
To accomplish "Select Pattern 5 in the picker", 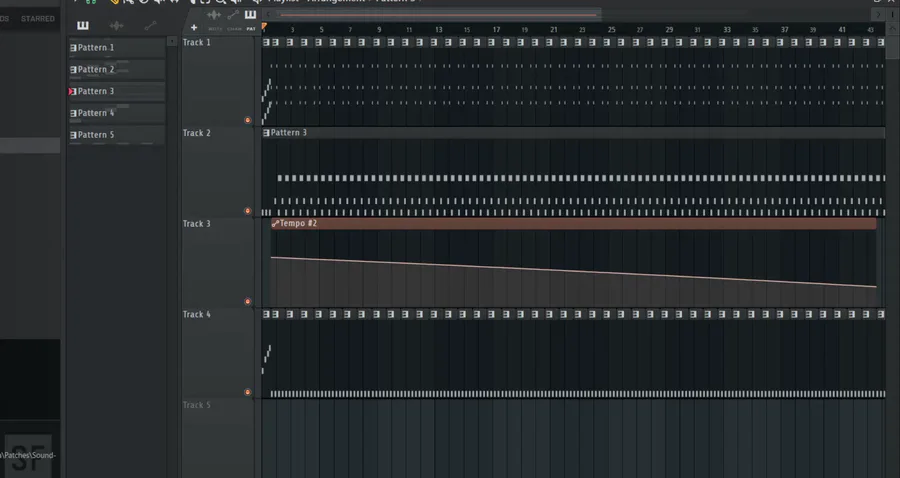I will pos(117,135).
